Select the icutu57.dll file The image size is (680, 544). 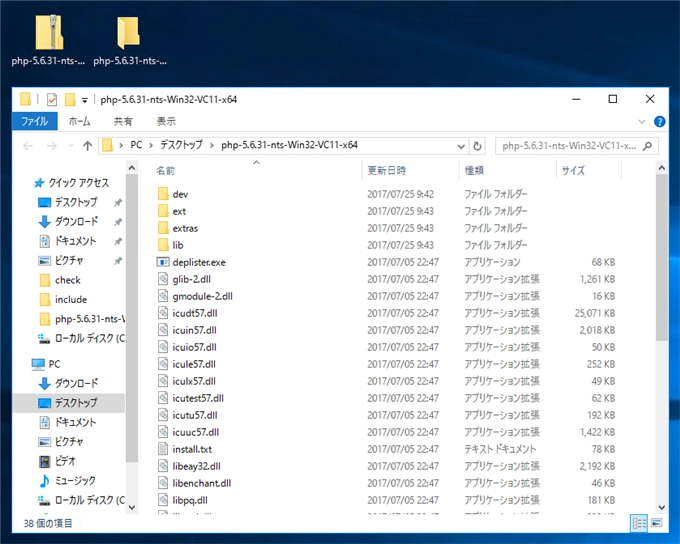tap(187, 415)
